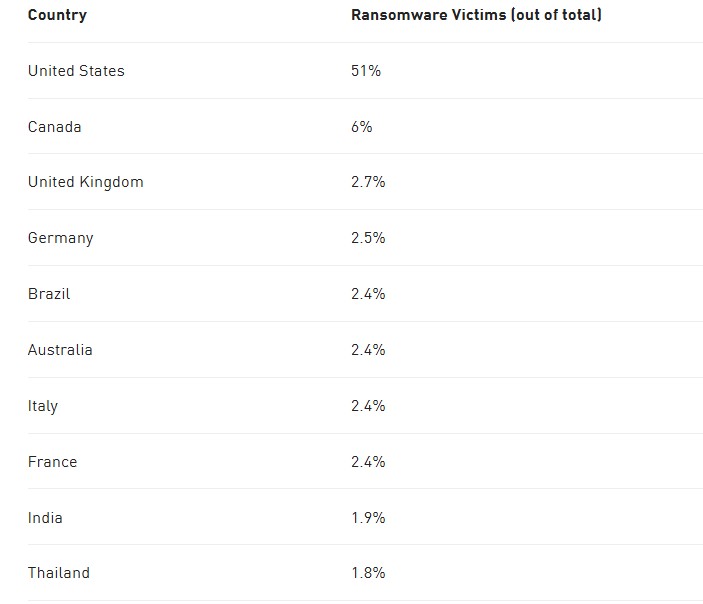Viewport: 703px width, 604px height.
Task: Select the Thailand country cell
Action: [x=58, y=573]
